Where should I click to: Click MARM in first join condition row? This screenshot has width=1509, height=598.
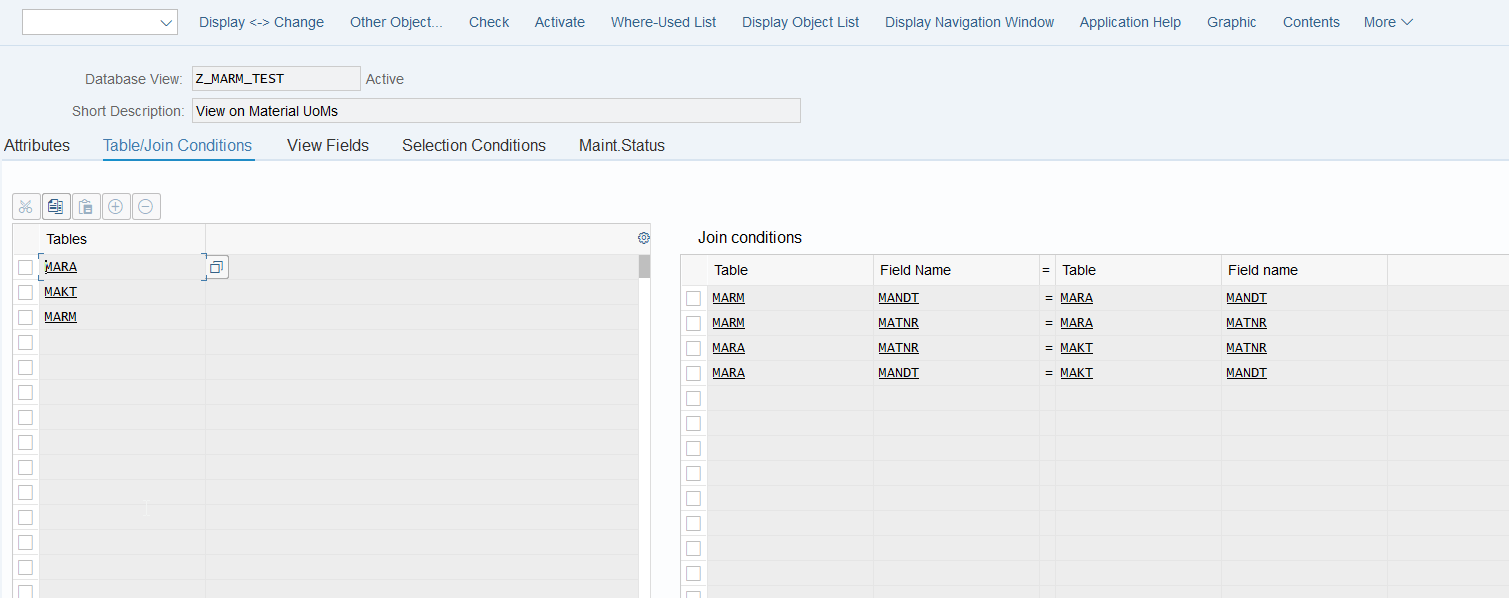click(728, 298)
